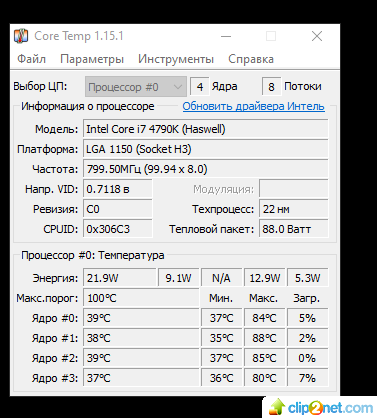Viewport: 377px width, 418px height.
Task: Click the Ядро #3 load 7% field
Action: pos(307,378)
